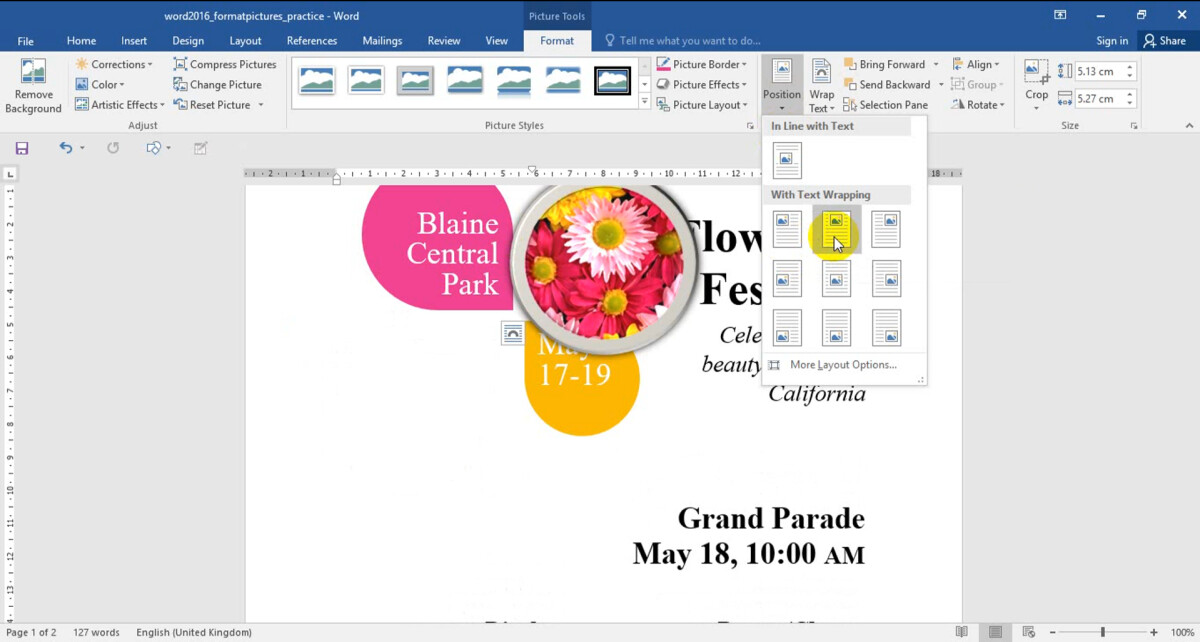The image size is (1200, 642).
Task: Click Send Backward
Action: pyautogui.click(x=887, y=84)
